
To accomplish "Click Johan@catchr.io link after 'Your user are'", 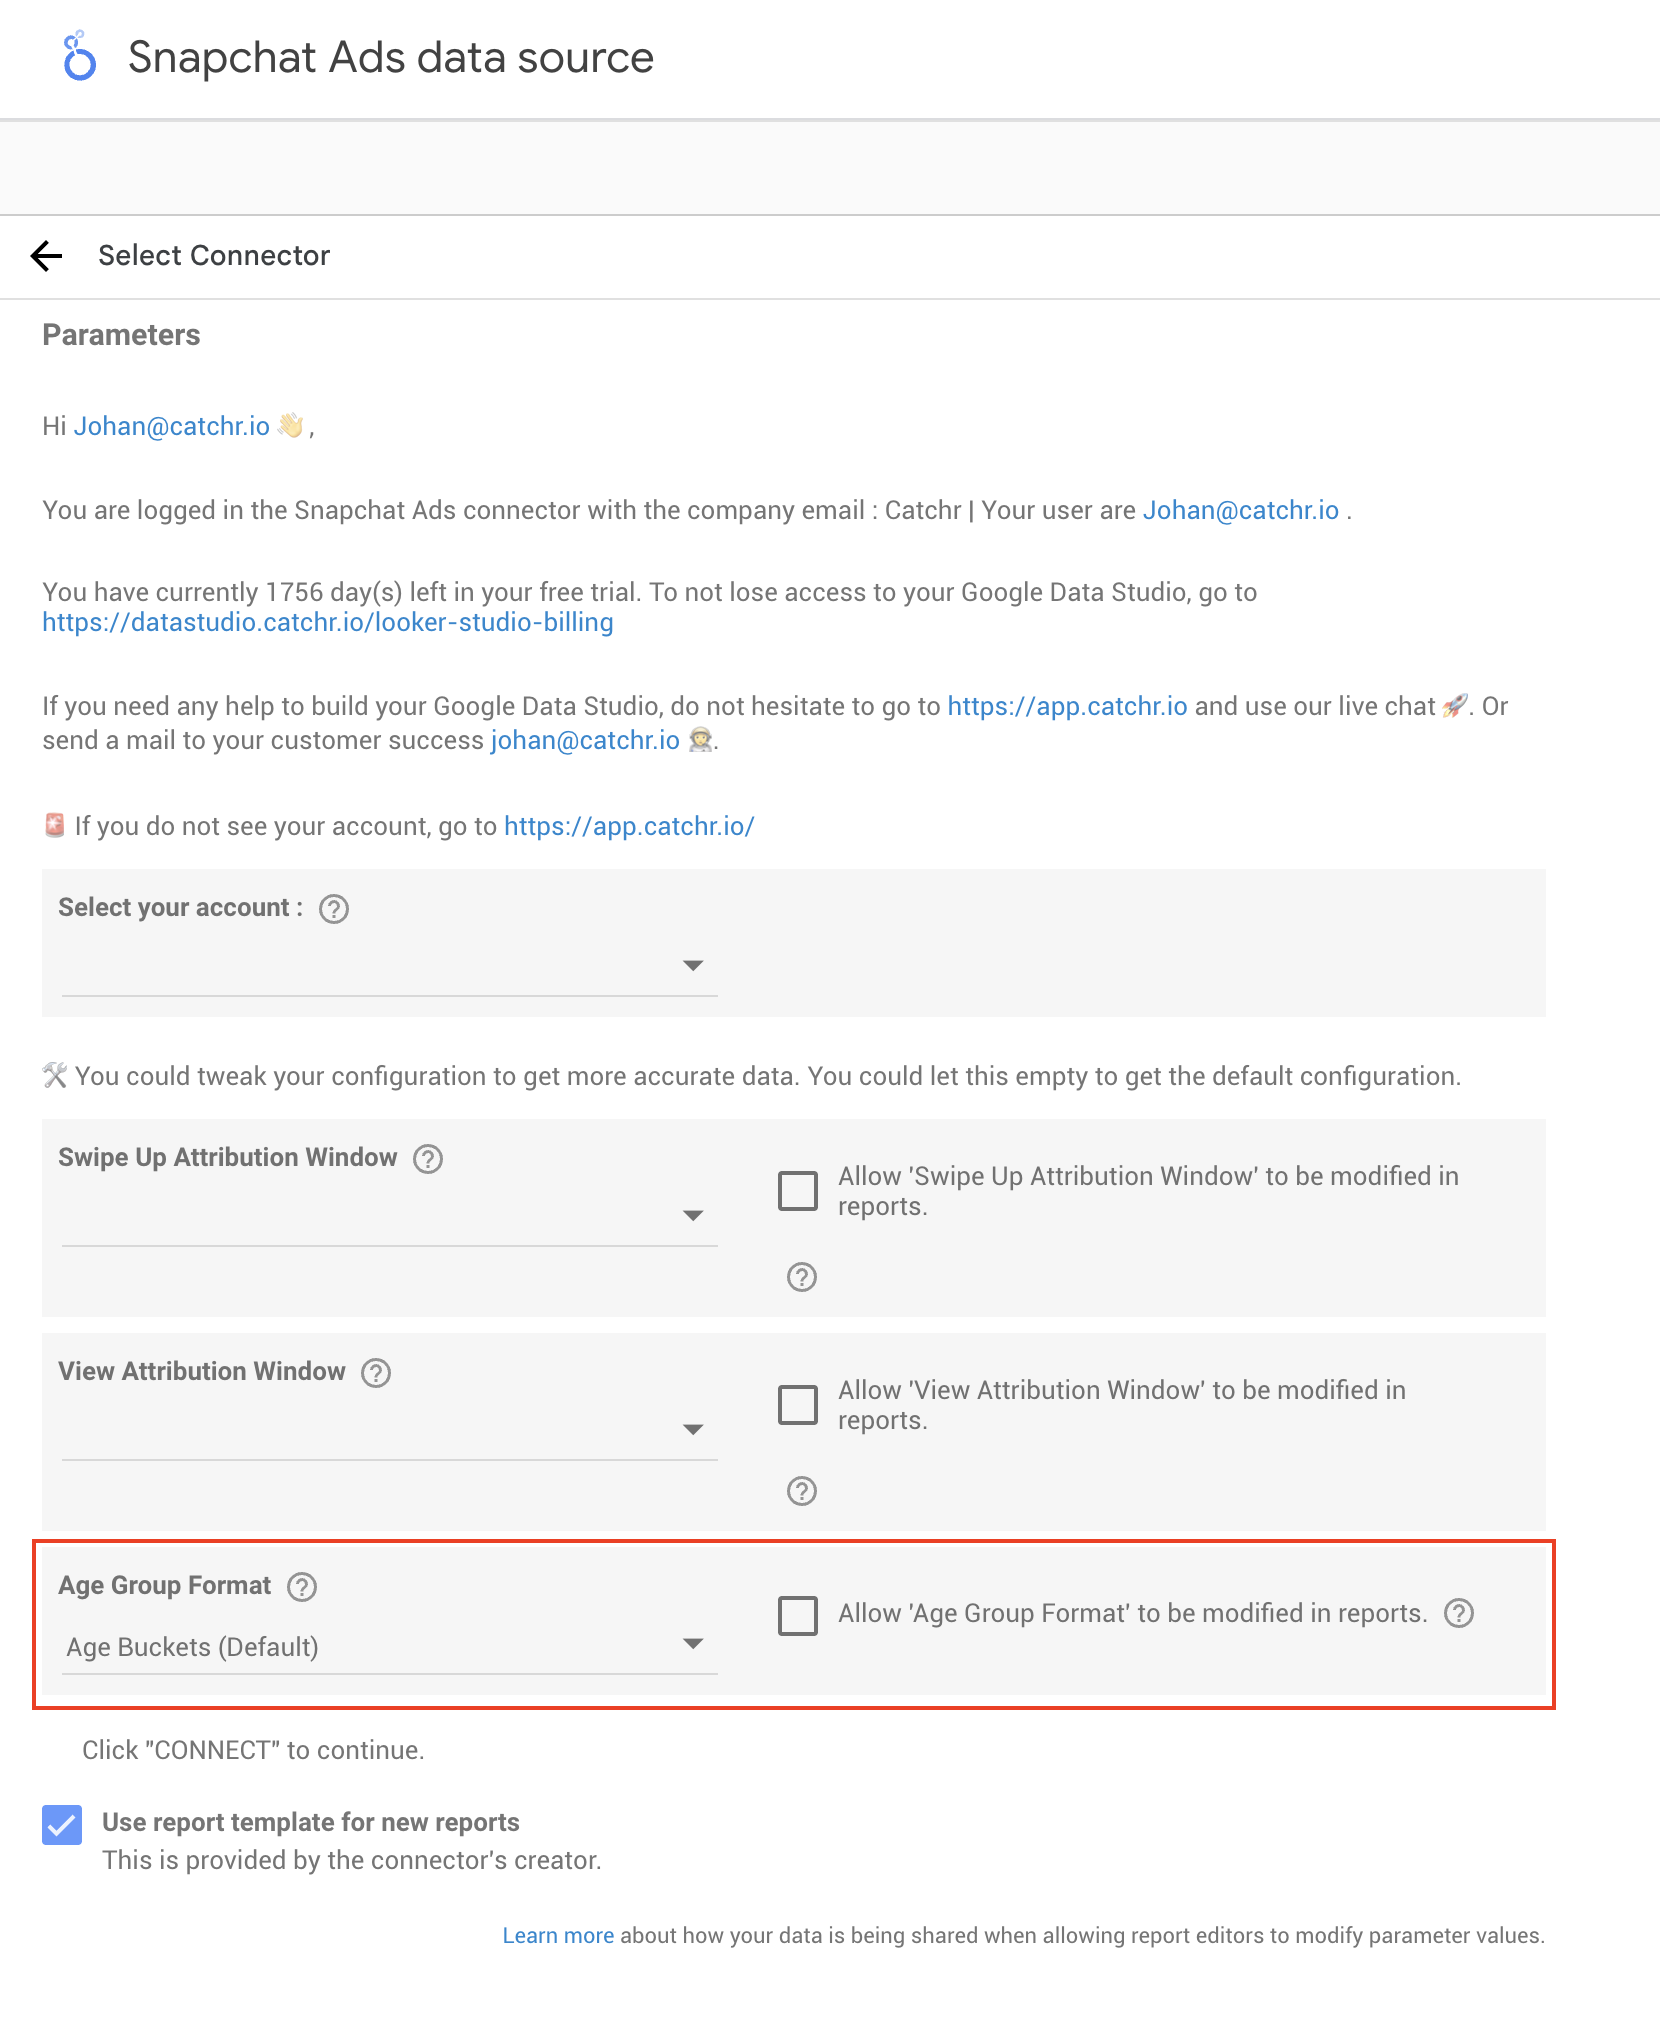I will point(1240,511).
